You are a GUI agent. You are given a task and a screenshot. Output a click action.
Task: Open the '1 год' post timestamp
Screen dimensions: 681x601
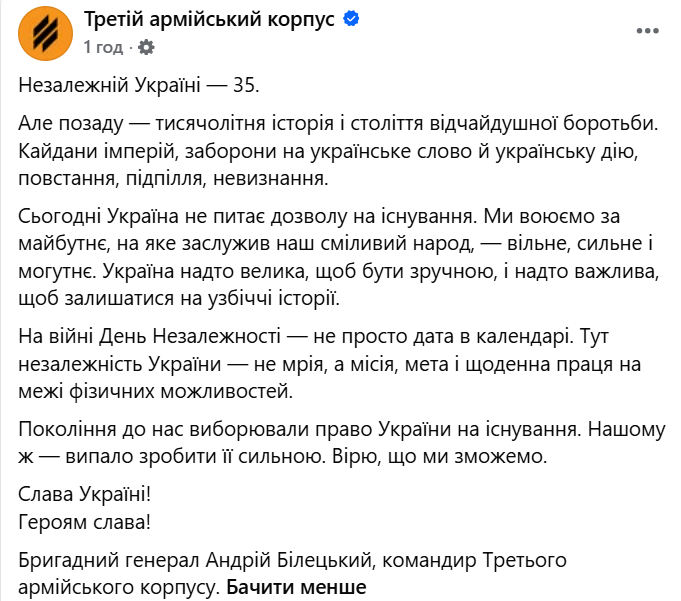(x=103, y=47)
